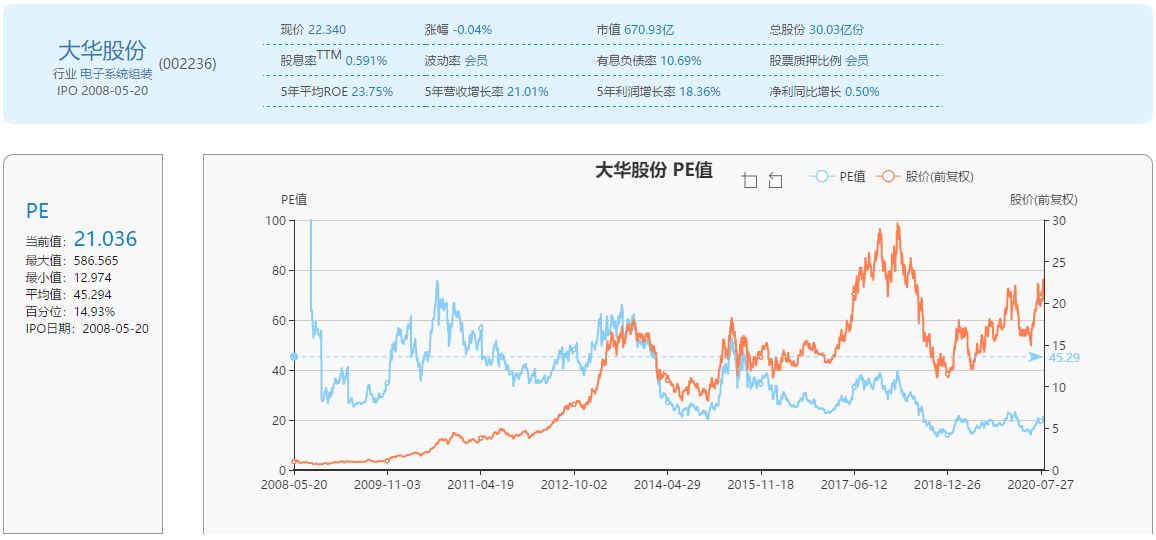The height and width of the screenshot is (540, 1156).
Task: Click the IPO日期 row in the PE panel
Action: (87, 328)
